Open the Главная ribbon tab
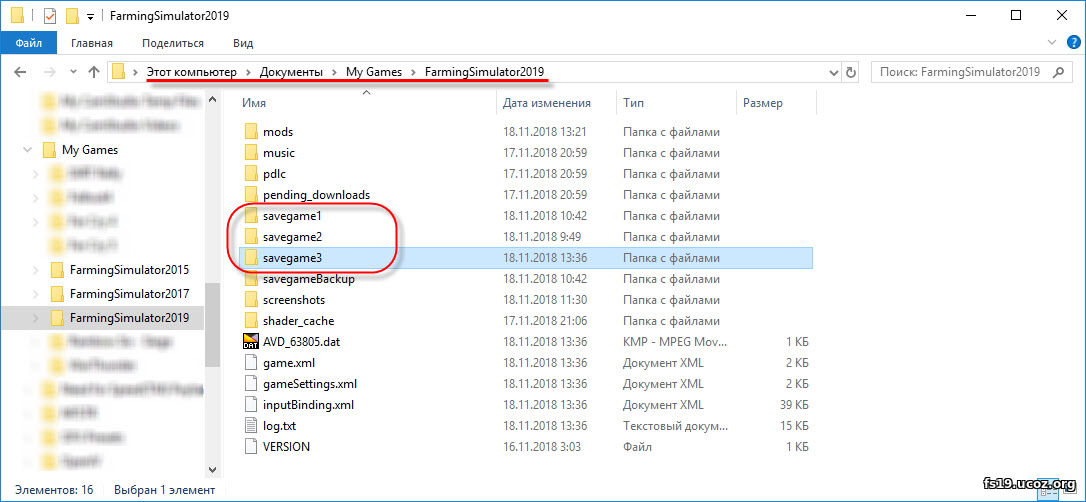This screenshot has width=1086, height=502. click(x=91, y=43)
